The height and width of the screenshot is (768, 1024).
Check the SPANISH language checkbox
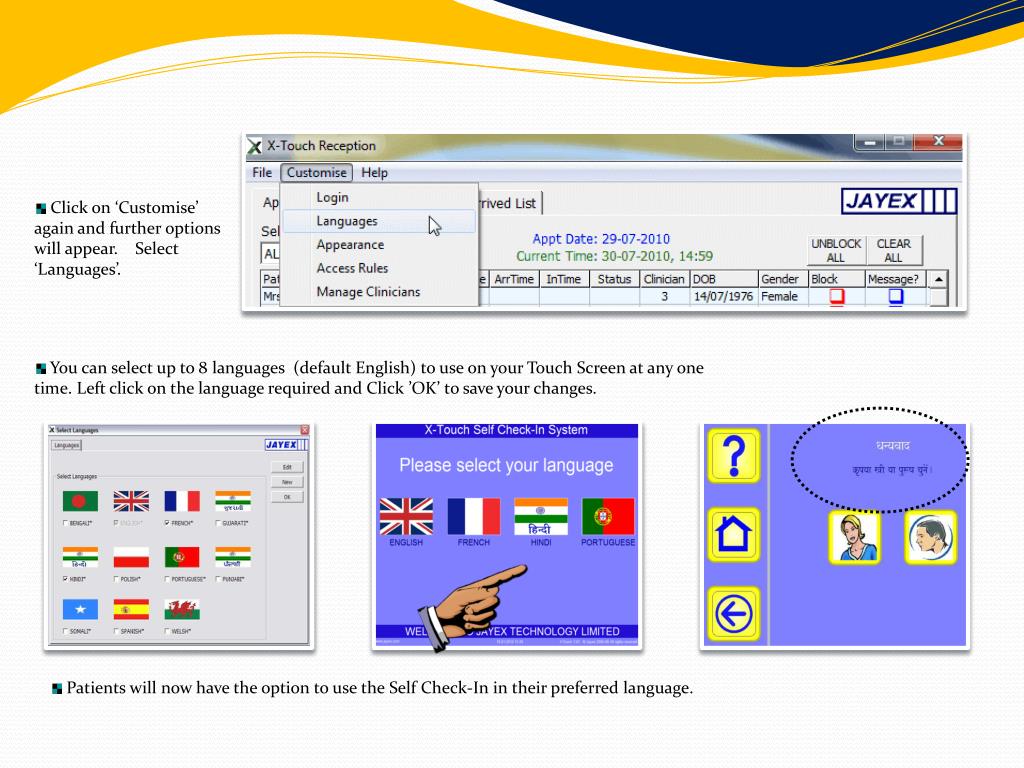116,632
